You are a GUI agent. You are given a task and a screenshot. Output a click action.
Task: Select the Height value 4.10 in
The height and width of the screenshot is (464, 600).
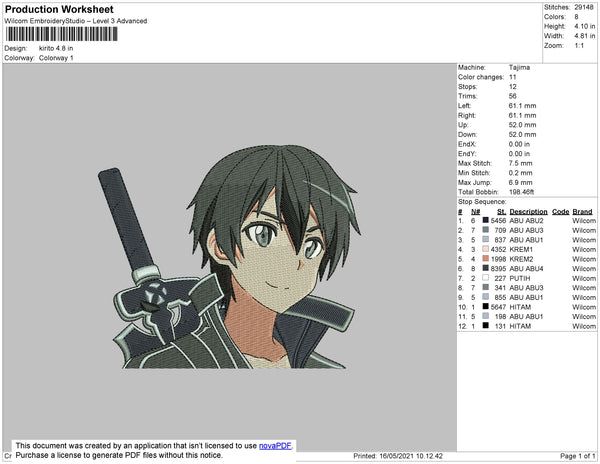585,26
